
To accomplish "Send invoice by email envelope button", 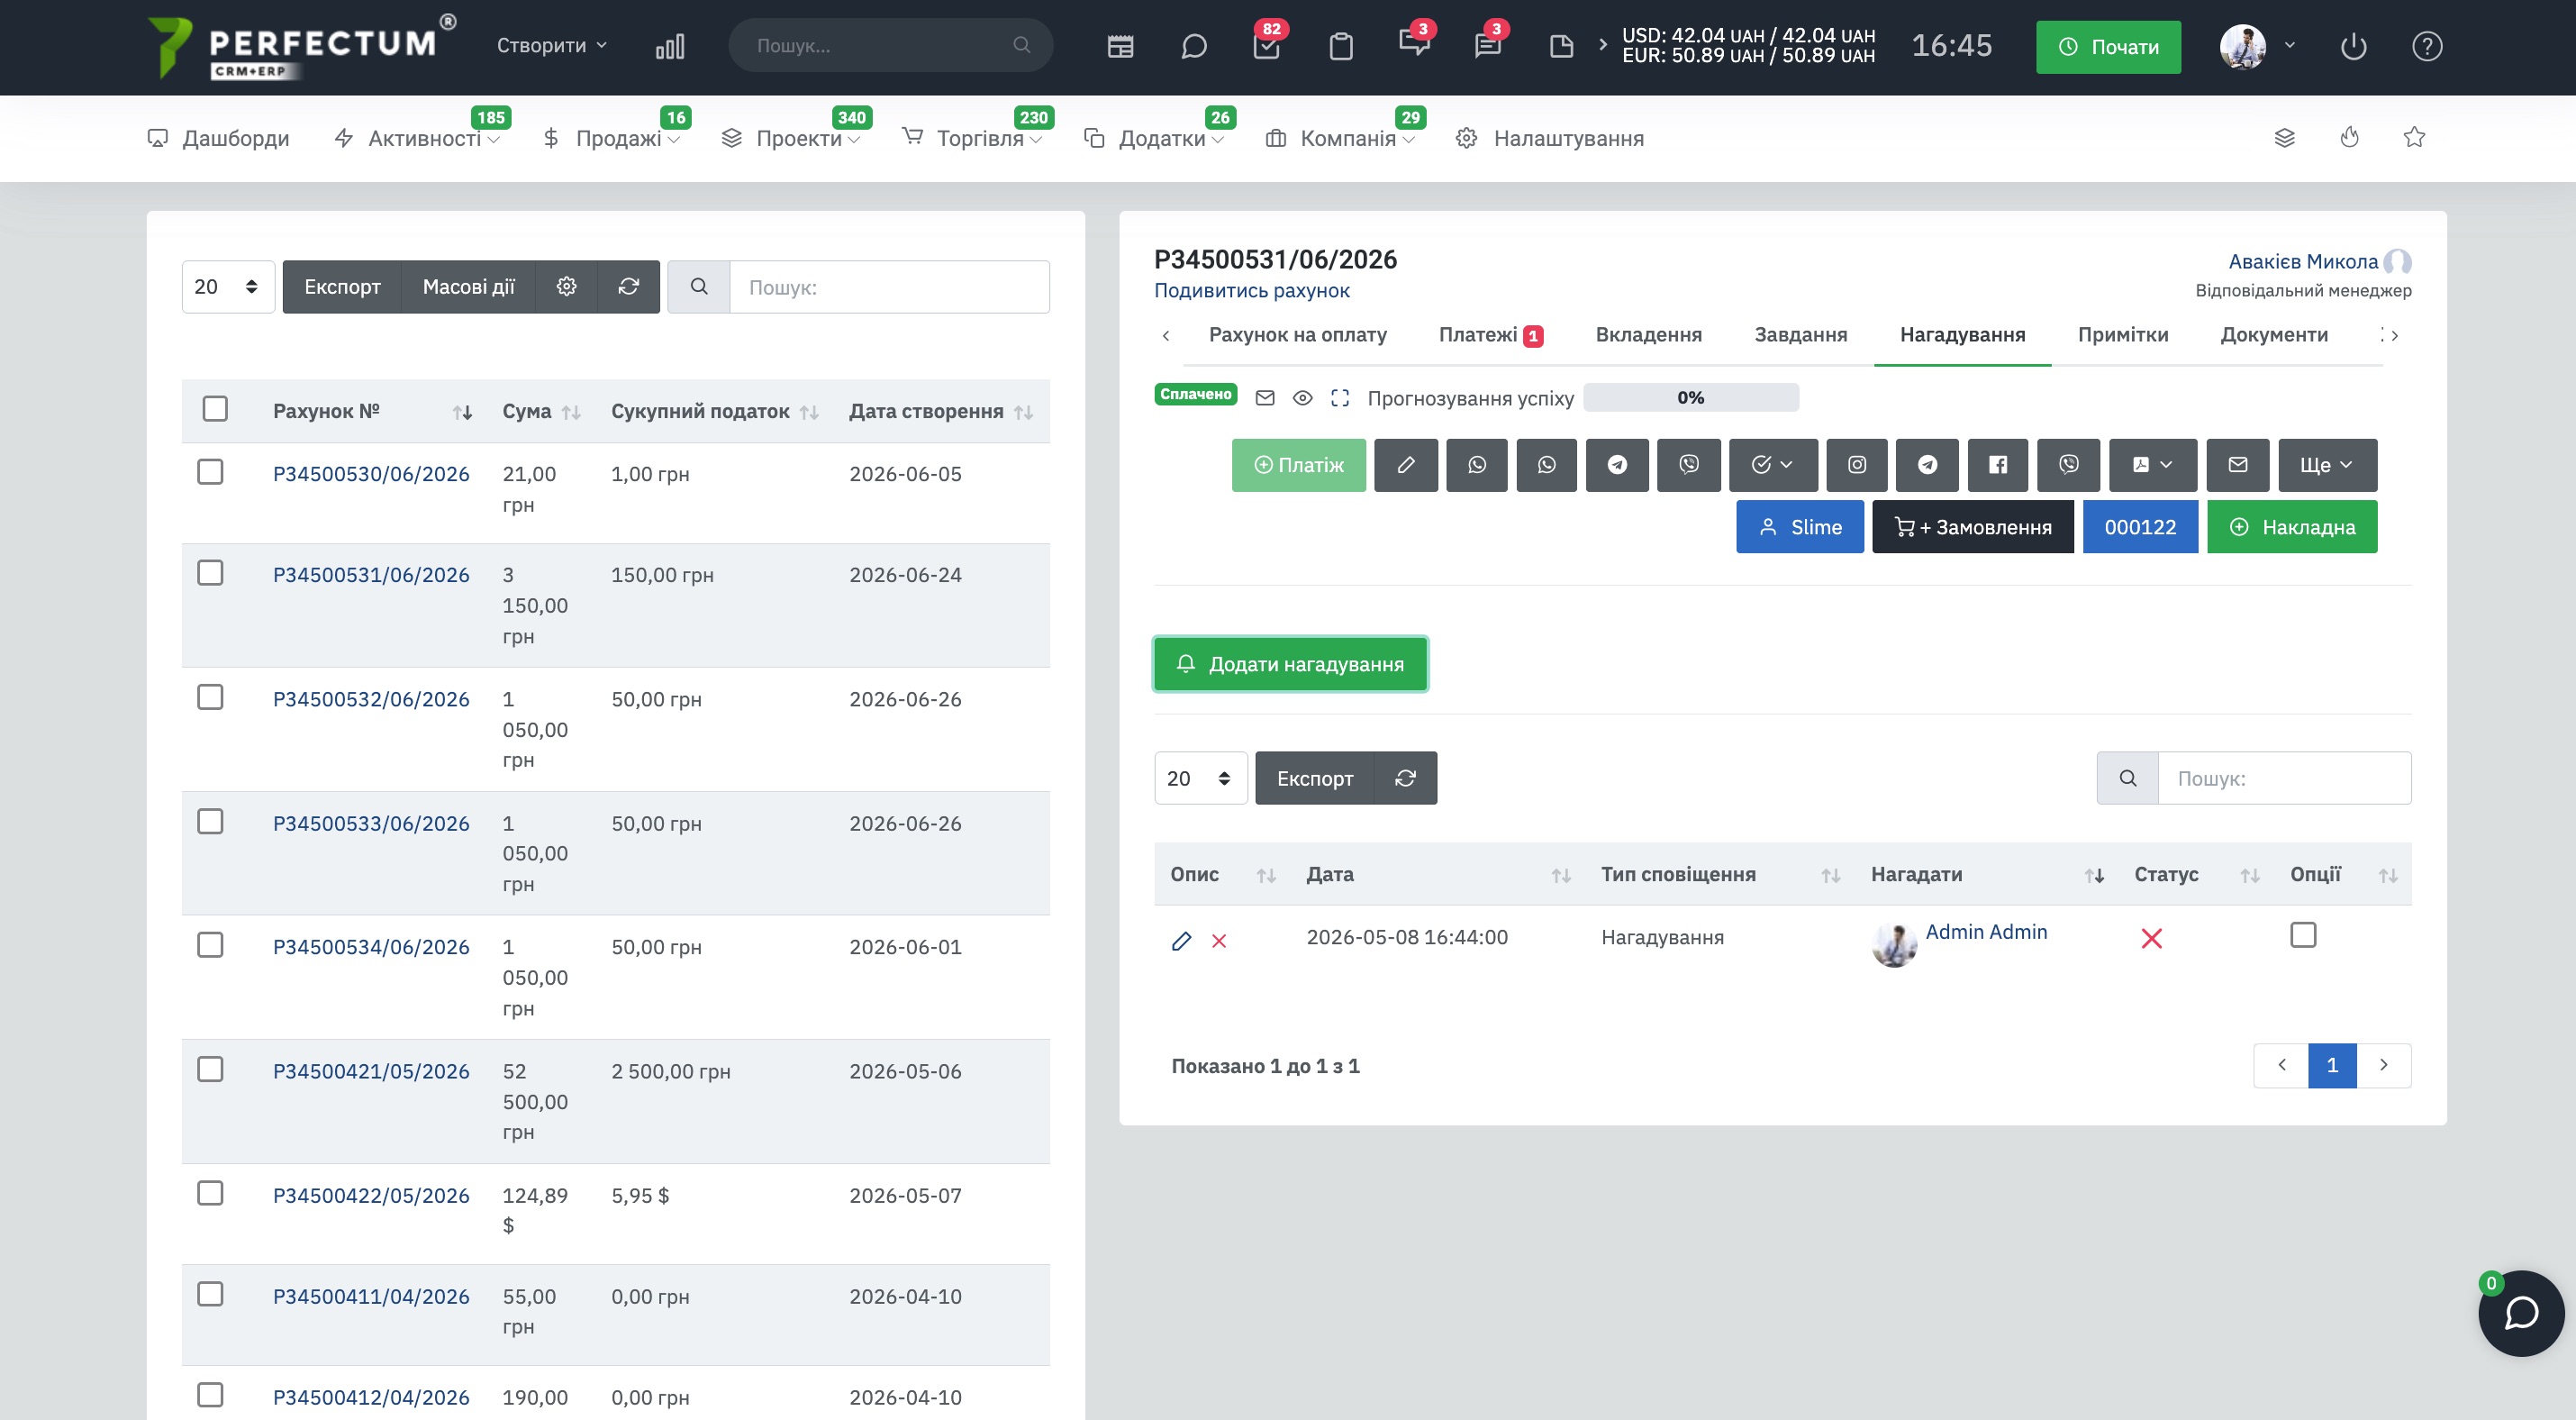I will [2238, 465].
